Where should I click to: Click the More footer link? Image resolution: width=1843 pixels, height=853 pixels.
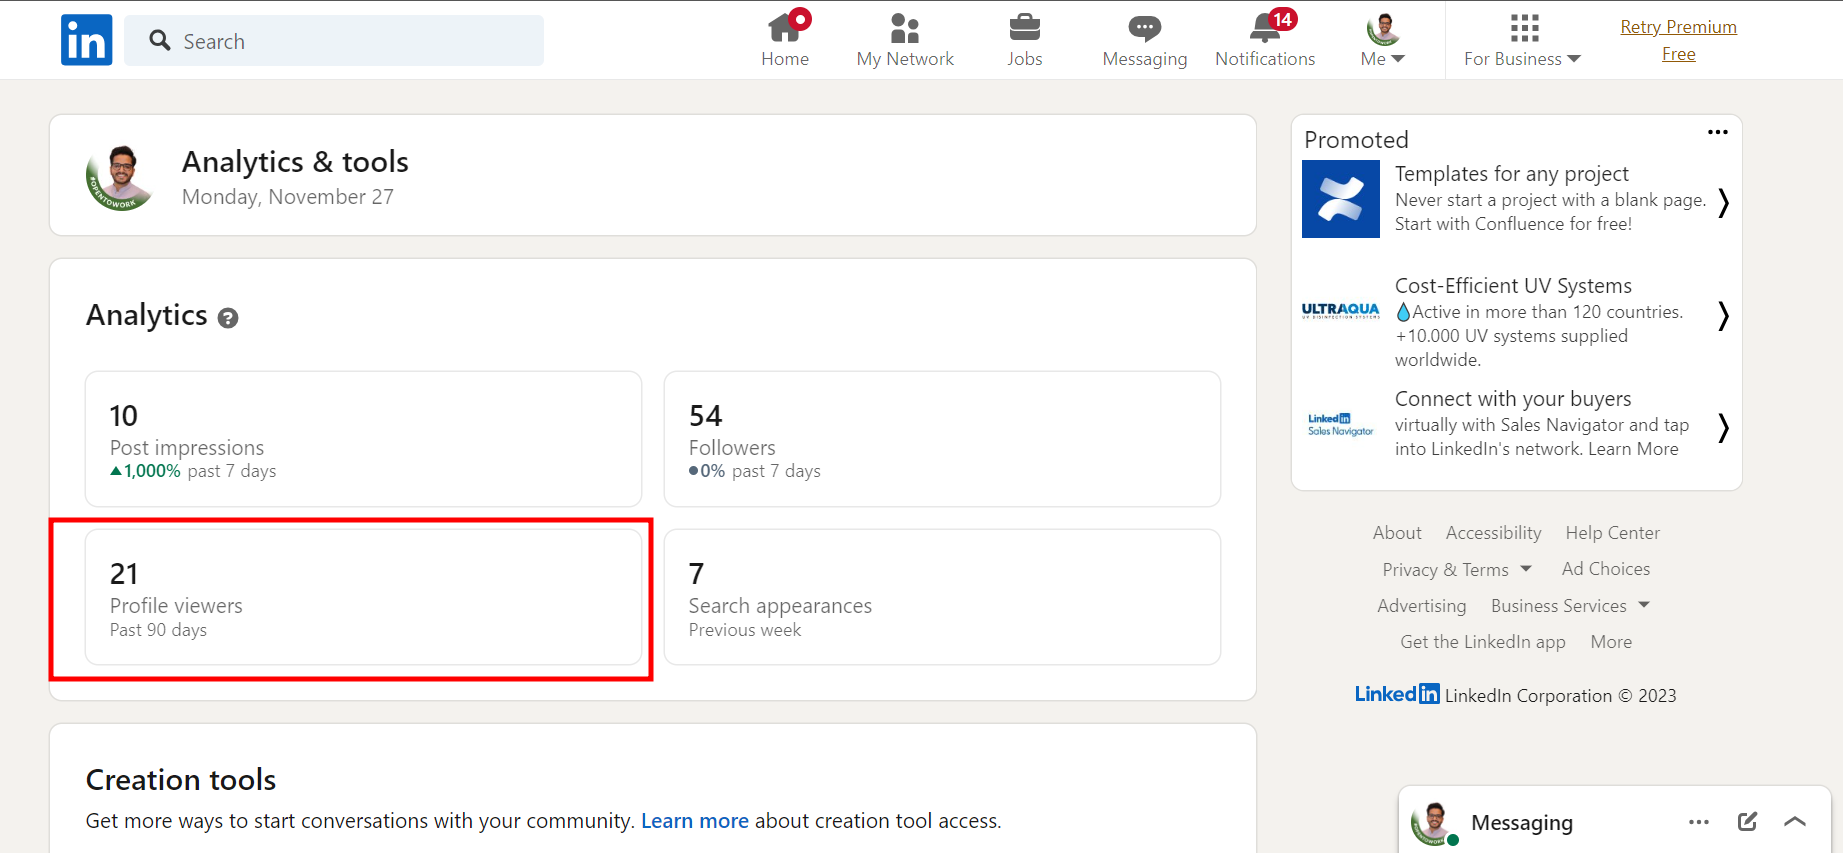pyautogui.click(x=1611, y=642)
